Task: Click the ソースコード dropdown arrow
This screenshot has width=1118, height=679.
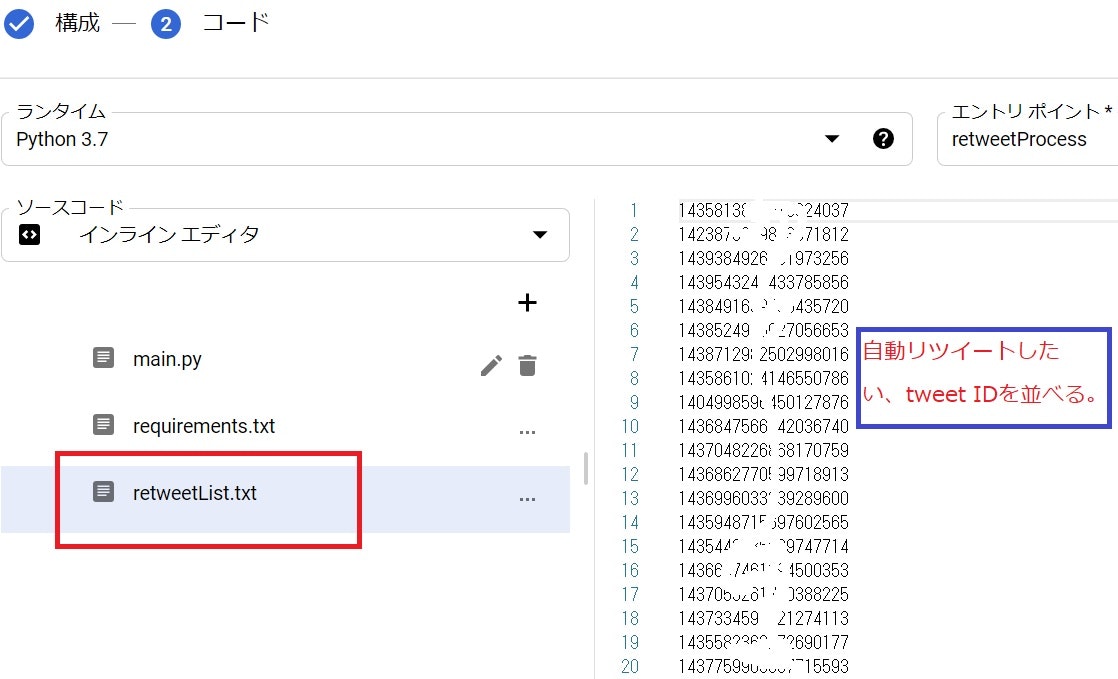Action: [x=540, y=234]
